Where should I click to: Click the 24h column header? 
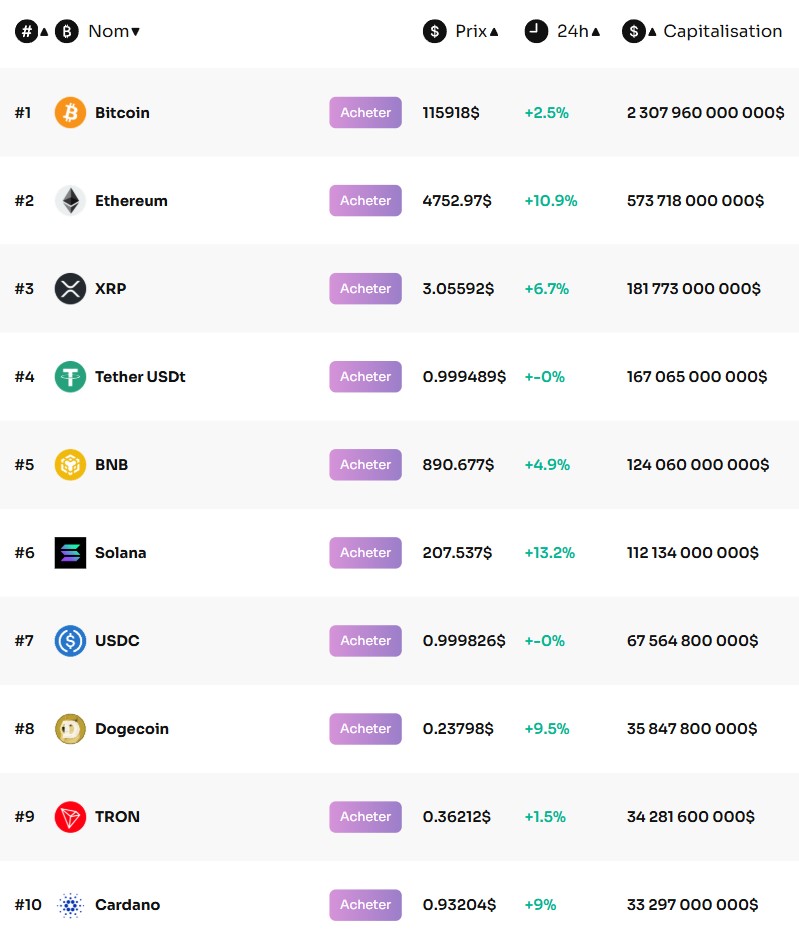572,31
